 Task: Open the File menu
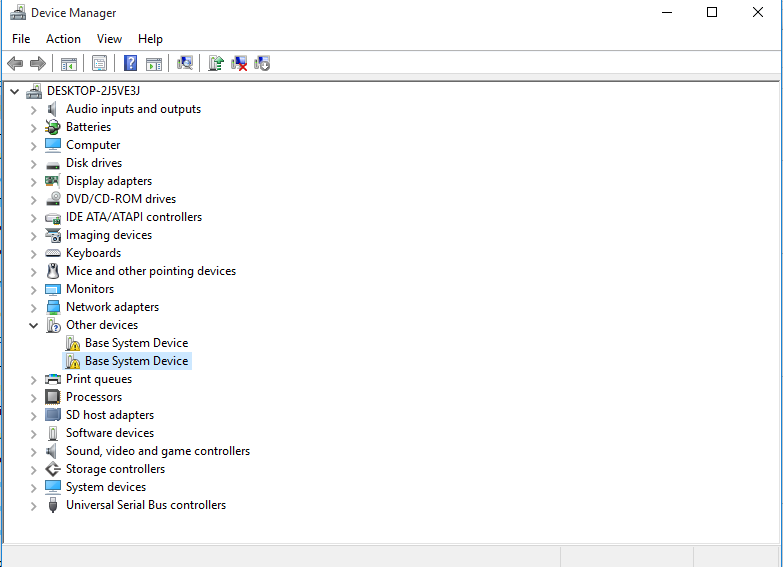[21, 39]
